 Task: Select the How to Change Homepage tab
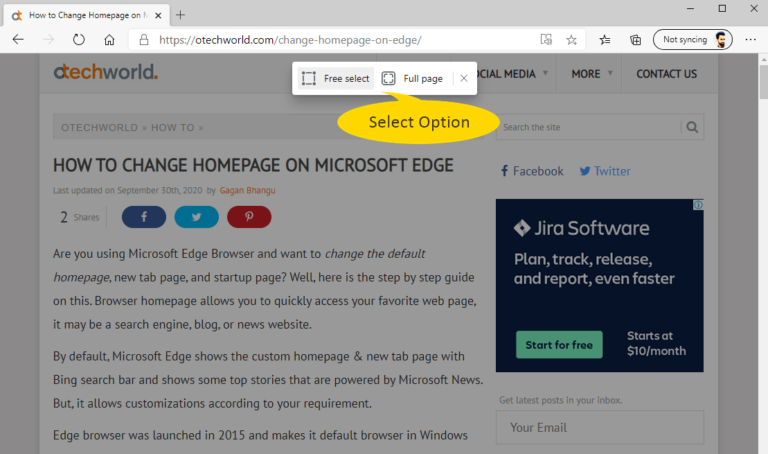86,15
